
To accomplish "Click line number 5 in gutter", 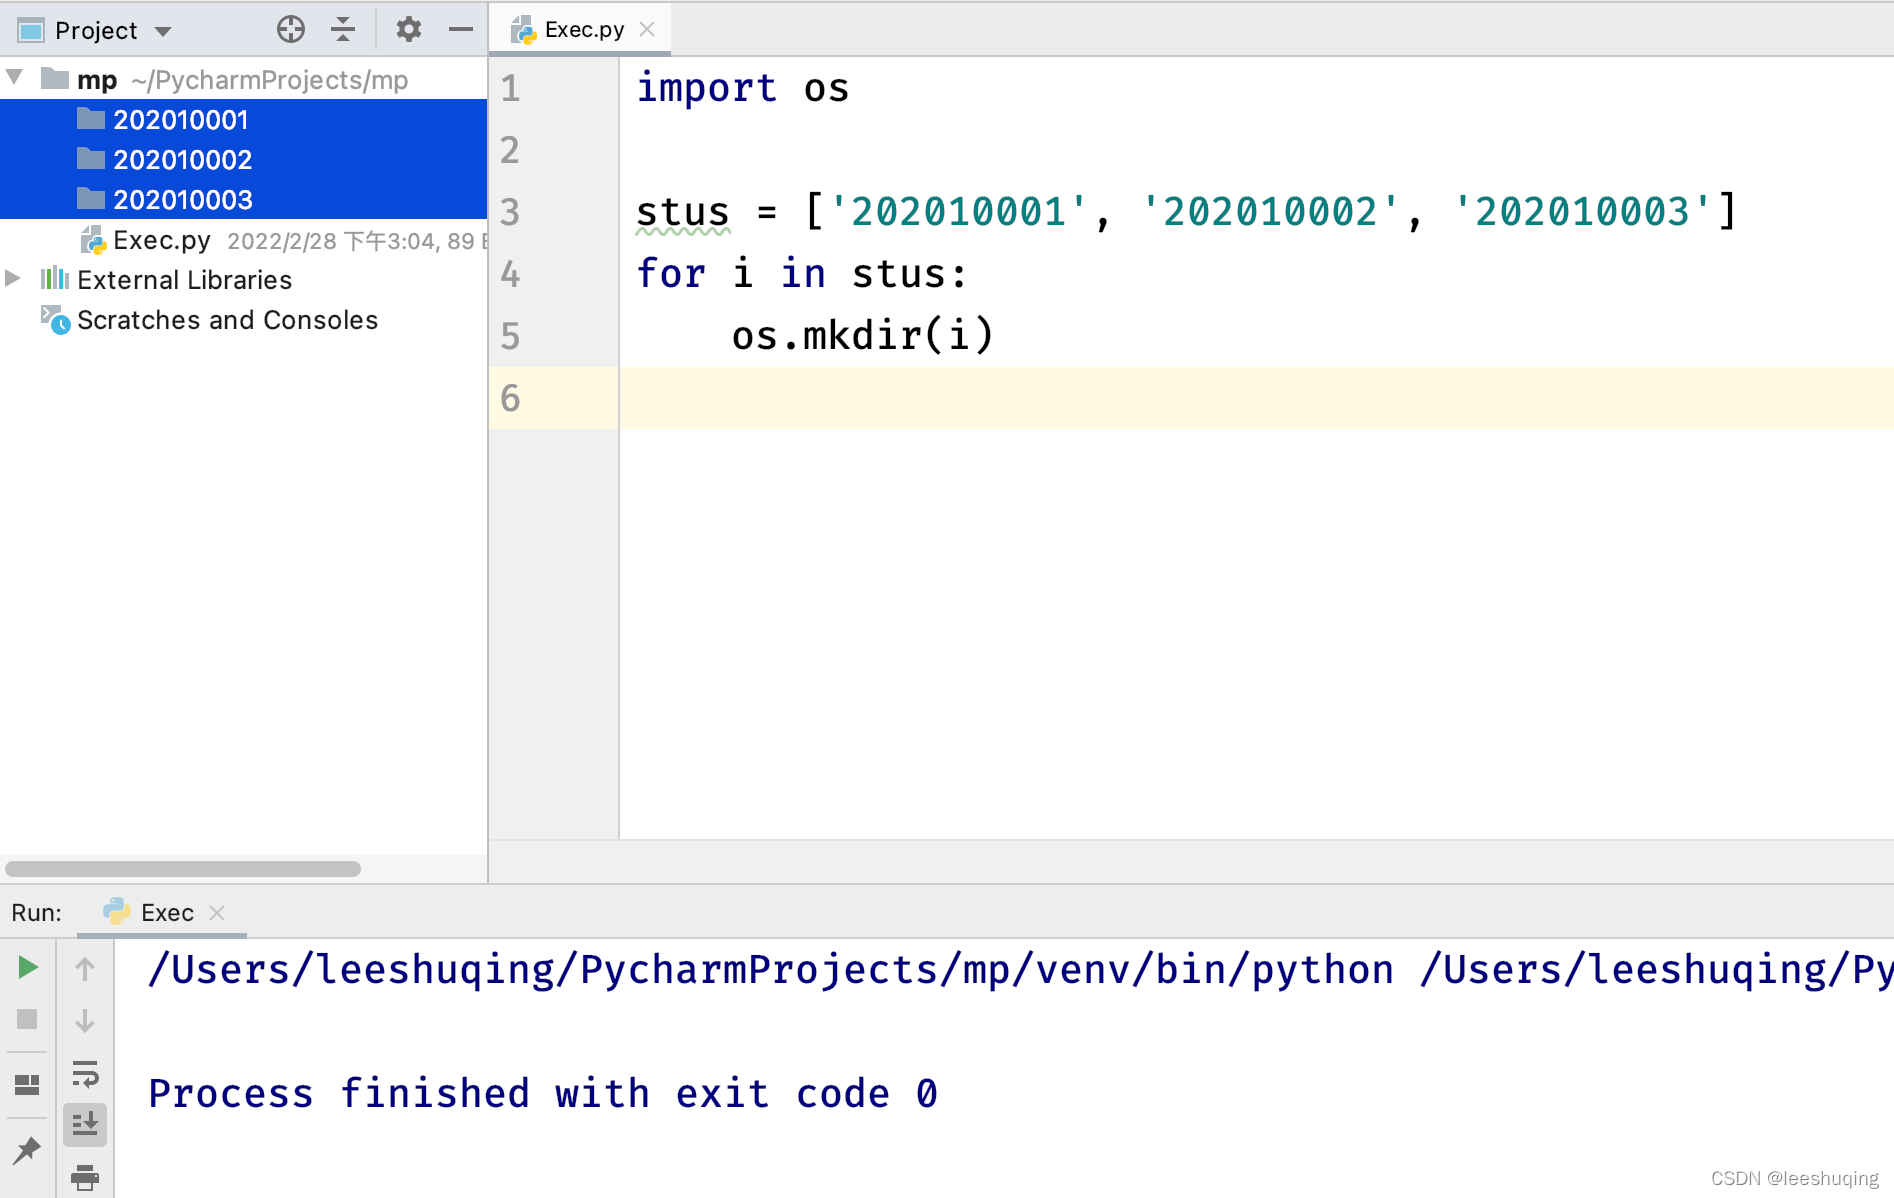I will point(510,336).
